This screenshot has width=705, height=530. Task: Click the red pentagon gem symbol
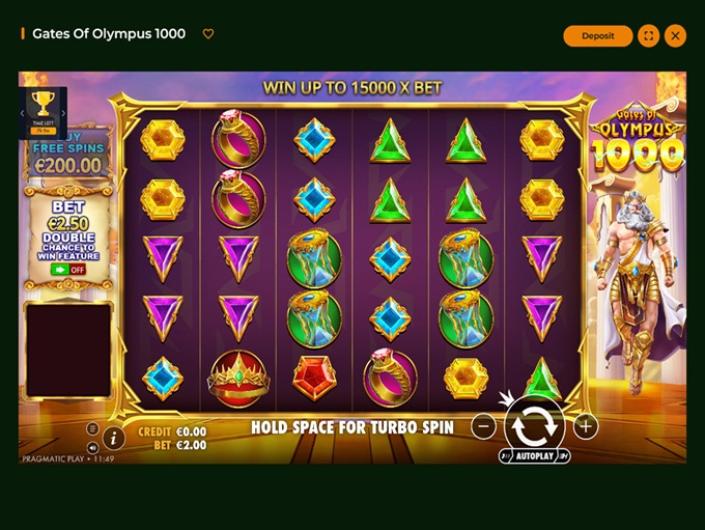click(x=314, y=378)
